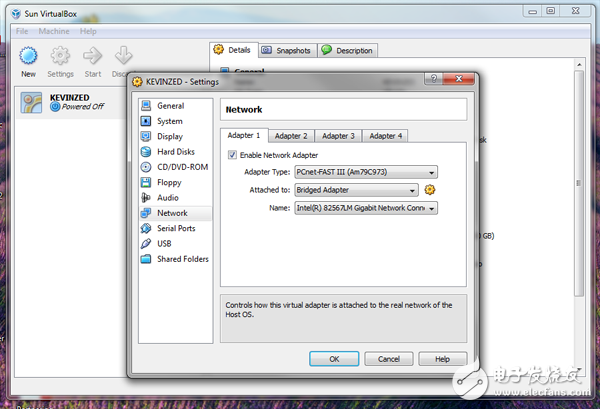Select Hard Disks settings category
Image resolution: width=600 pixels, height=409 pixels.
[174, 152]
